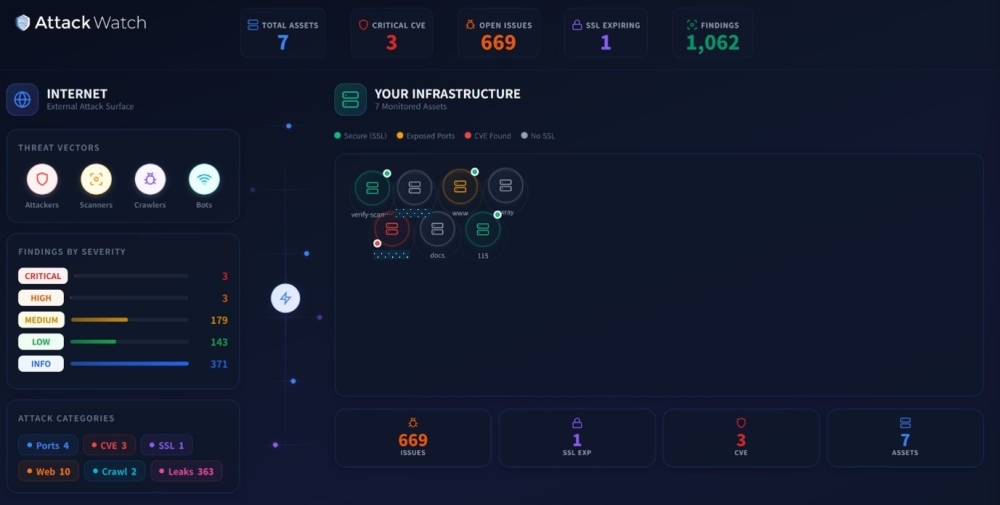Choose the Web 10 category chip

point(48,471)
